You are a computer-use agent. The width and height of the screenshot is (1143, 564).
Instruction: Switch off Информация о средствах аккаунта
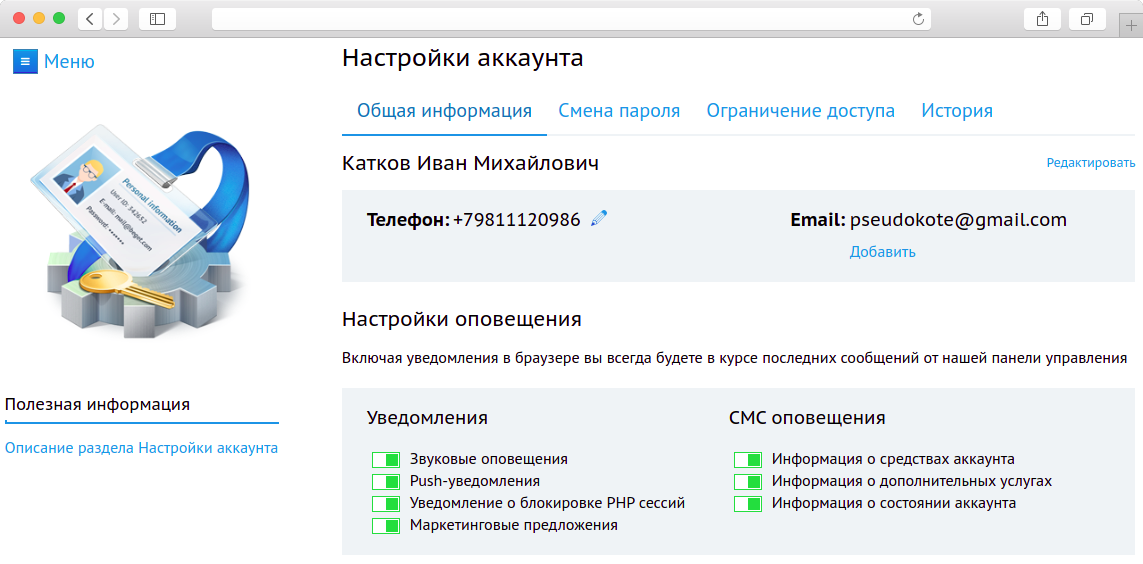coord(747,459)
